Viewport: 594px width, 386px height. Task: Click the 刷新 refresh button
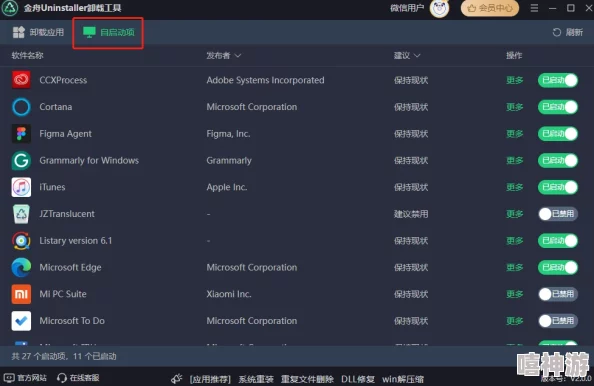tap(567, 33)
